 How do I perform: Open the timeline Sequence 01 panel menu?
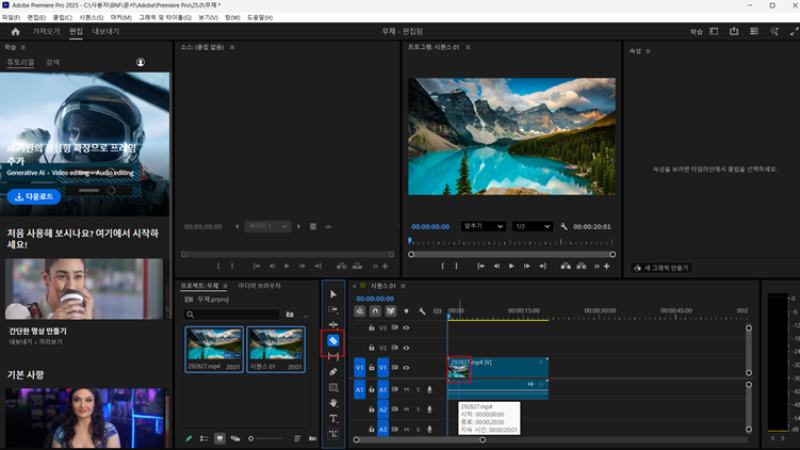403,286
